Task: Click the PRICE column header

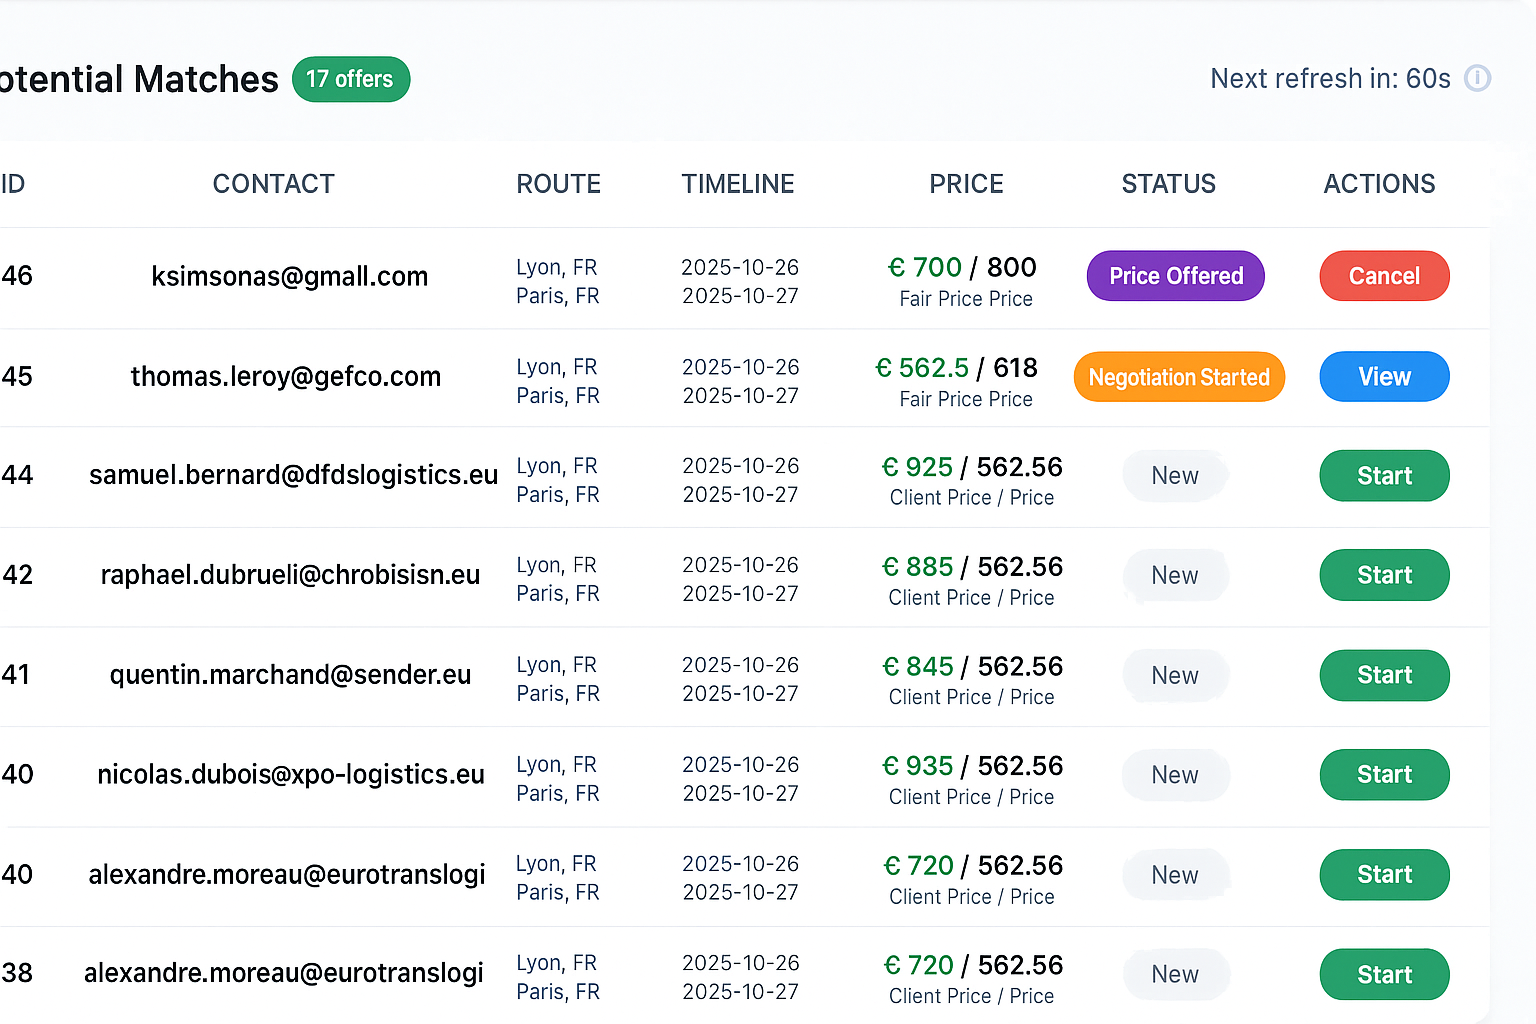Action: tap(966, 184)
